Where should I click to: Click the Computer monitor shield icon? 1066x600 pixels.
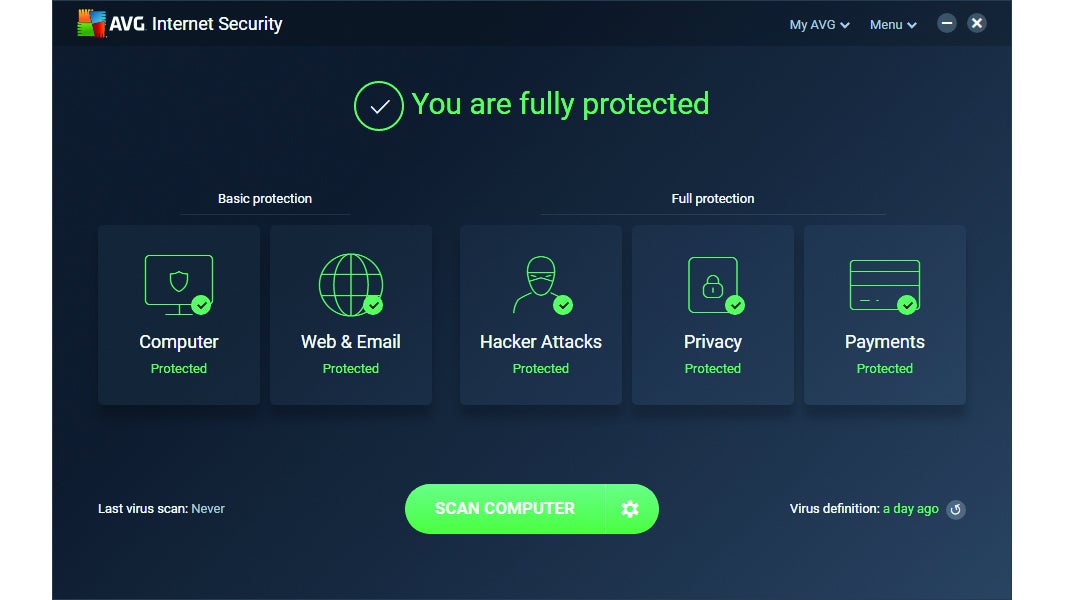click(x=178, y=284)
